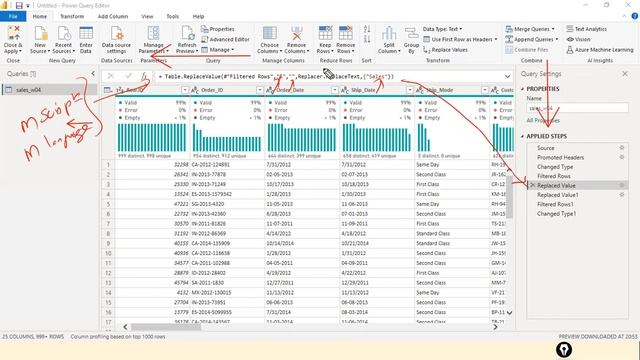Open the Help question mark icon
Viewport: 640px width, 360px height.
(635, 16)
